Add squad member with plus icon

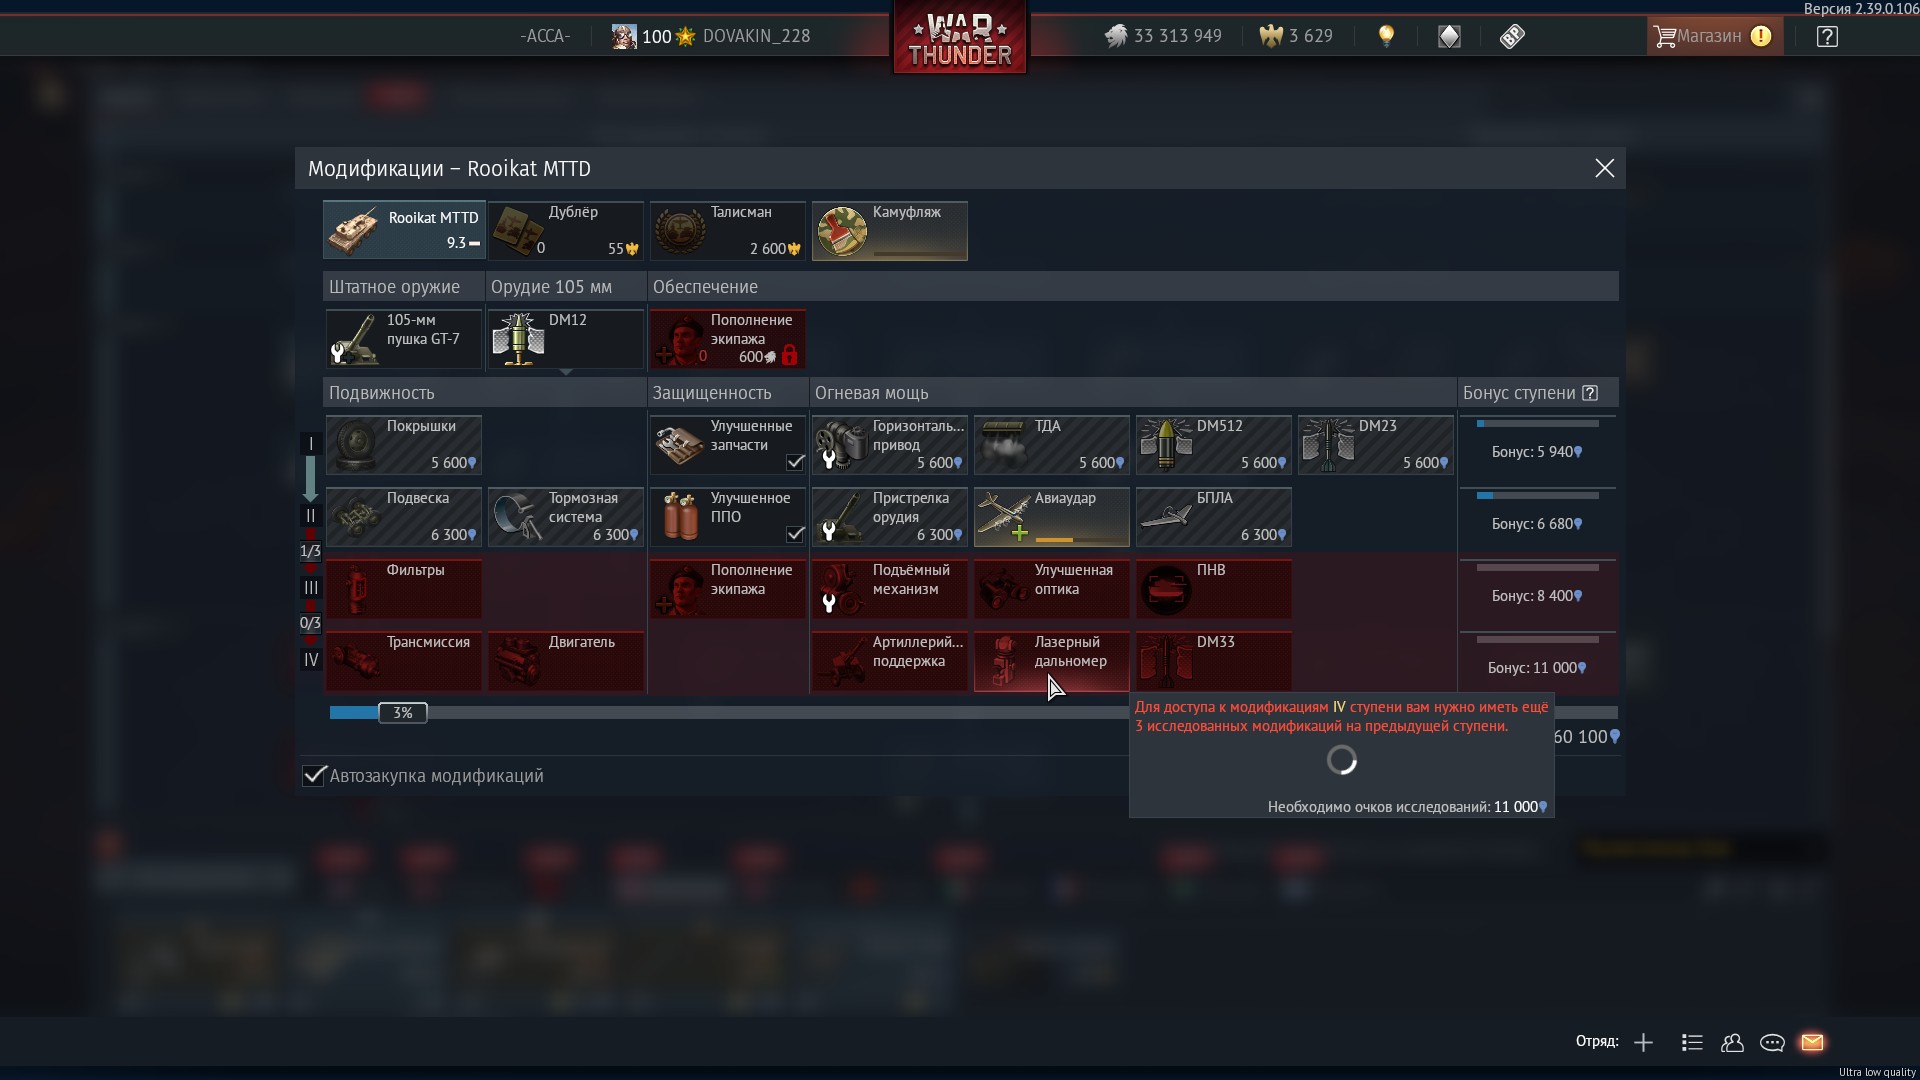click(1643, 1043)
